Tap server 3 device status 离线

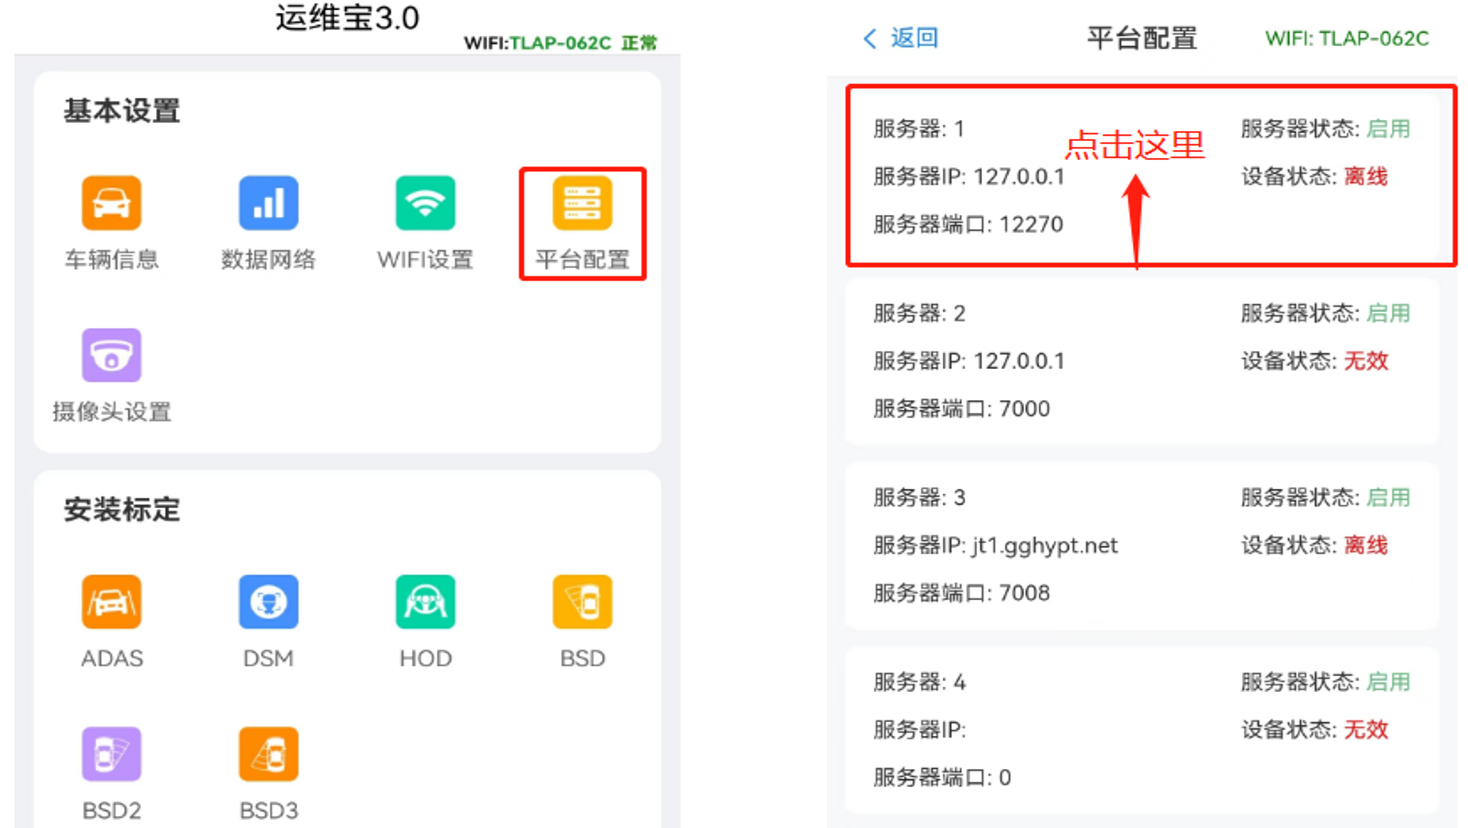[x=1365, y=545]
